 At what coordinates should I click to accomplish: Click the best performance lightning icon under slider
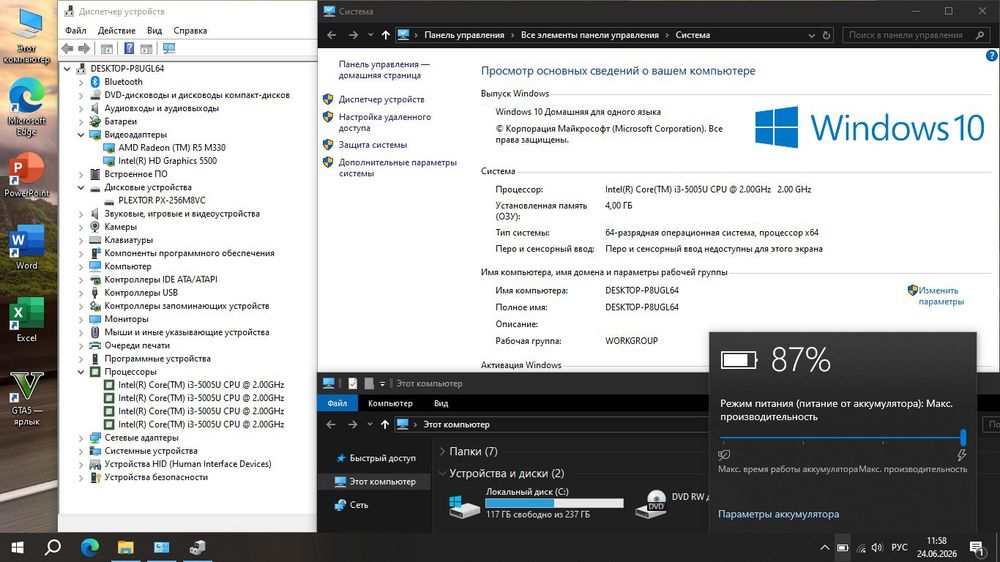pyautogui.click(x=961, y=455)
